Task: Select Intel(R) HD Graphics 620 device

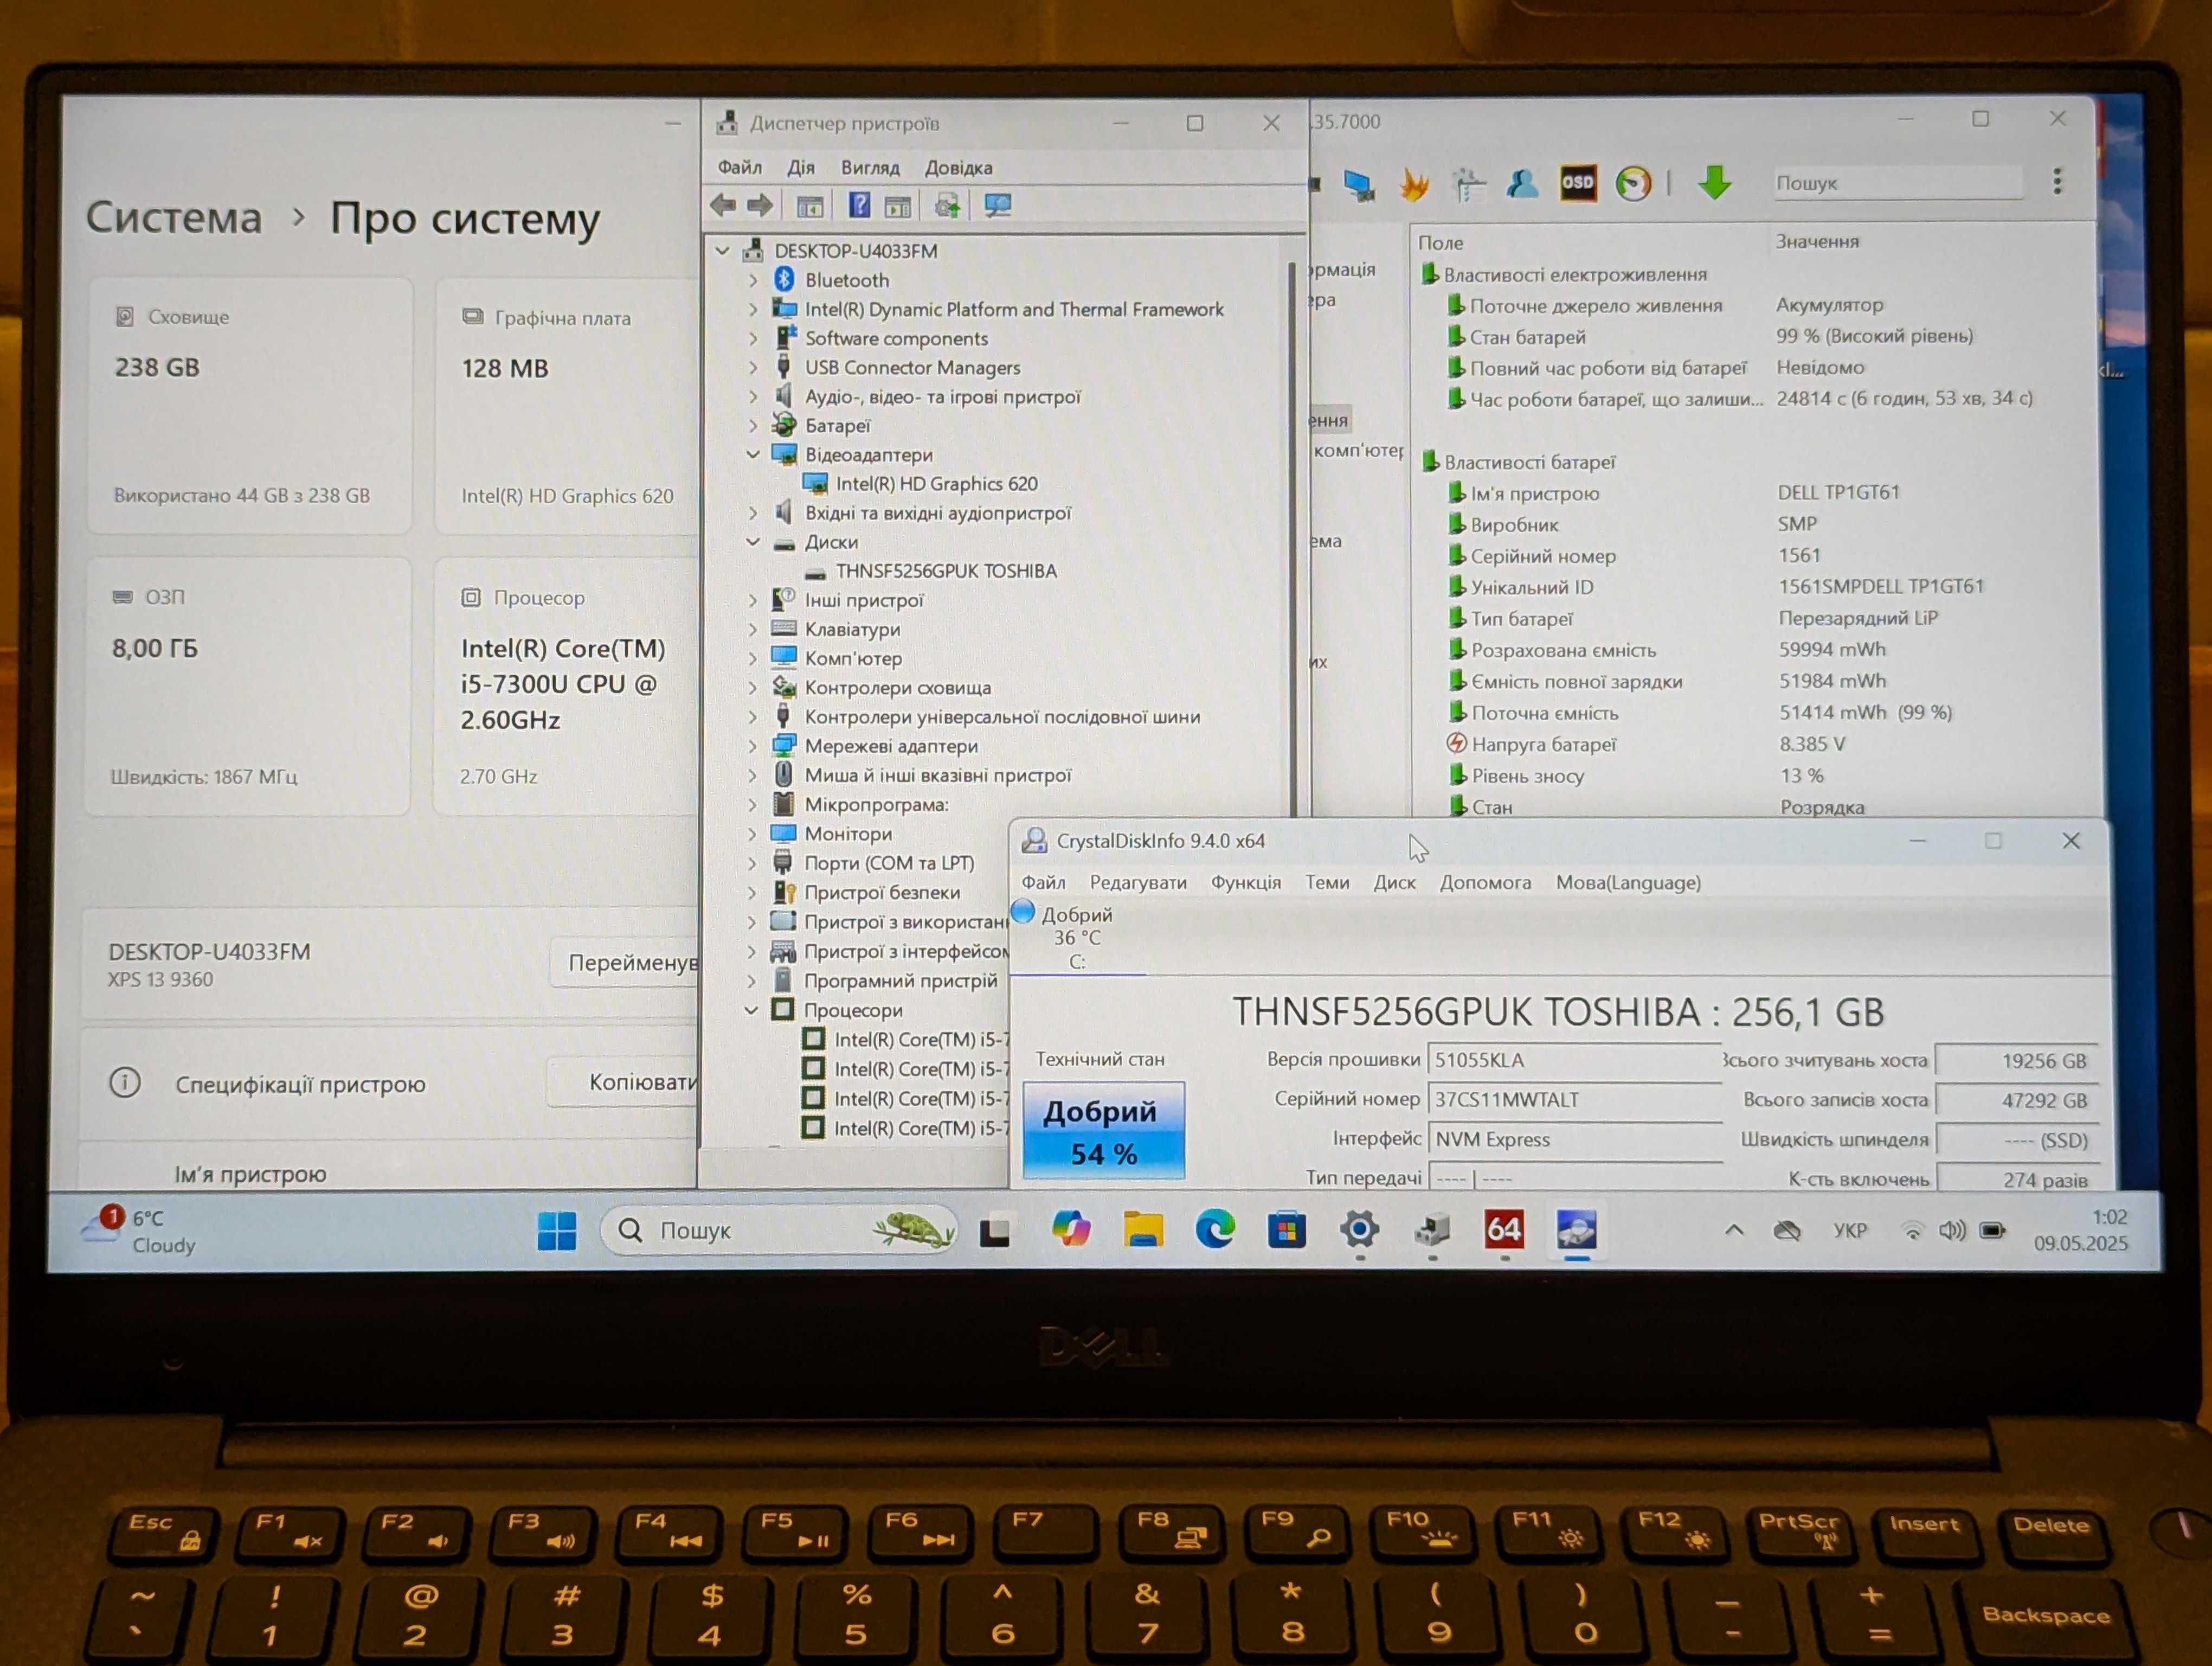Action: coord(936,484)
